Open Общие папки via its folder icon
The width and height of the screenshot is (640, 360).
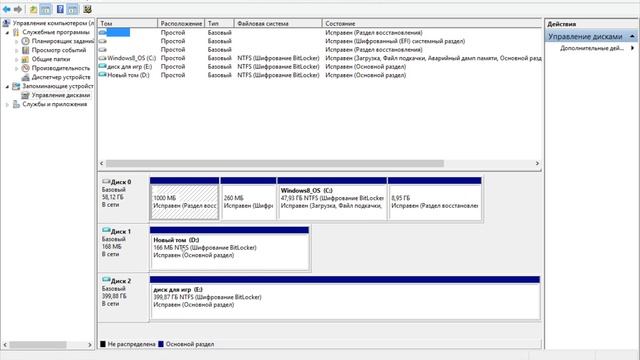[x=25, y=59]
